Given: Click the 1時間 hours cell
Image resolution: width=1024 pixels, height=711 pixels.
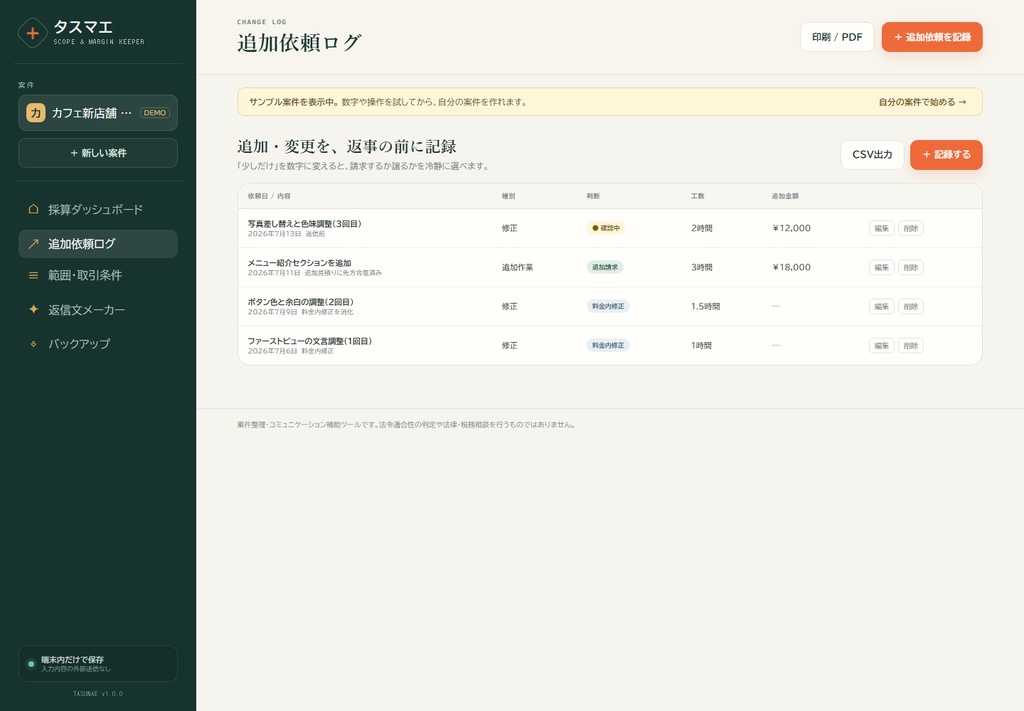Looking at the screenshot, I should pos(701,345).
